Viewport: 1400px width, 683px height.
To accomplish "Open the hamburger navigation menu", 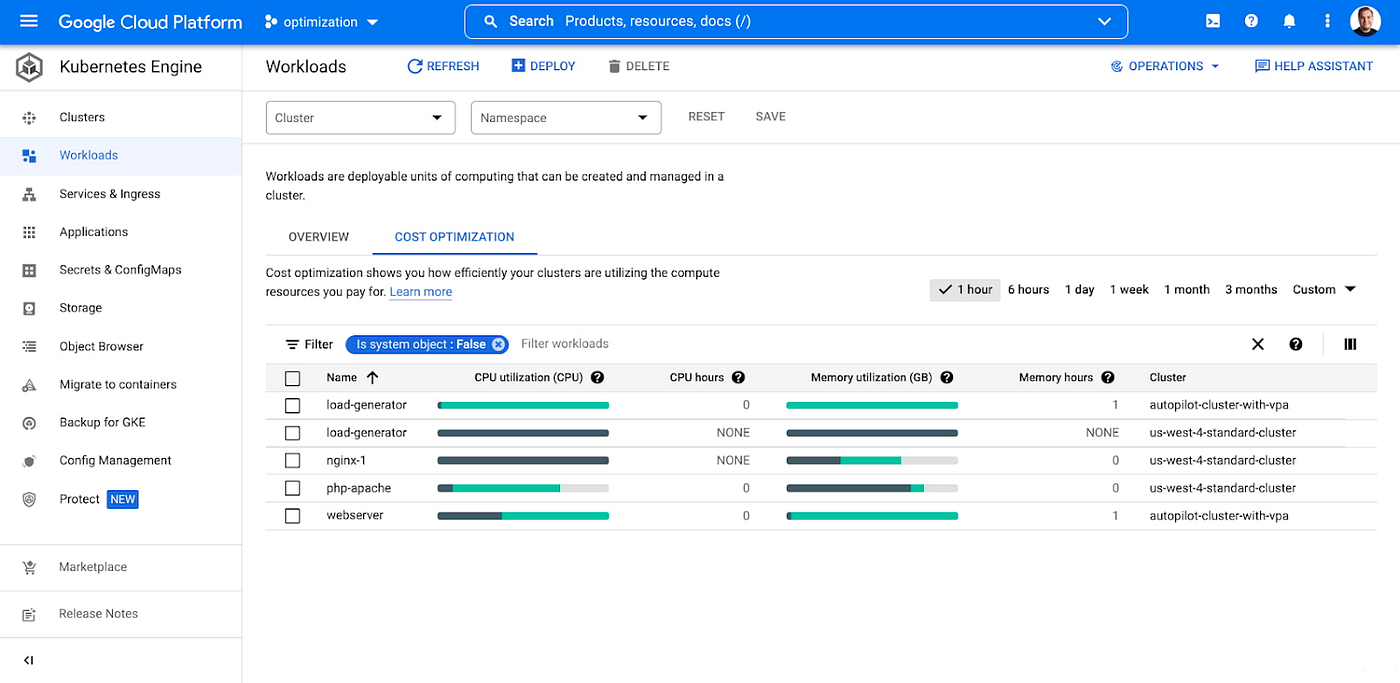I will click(28, 21).
